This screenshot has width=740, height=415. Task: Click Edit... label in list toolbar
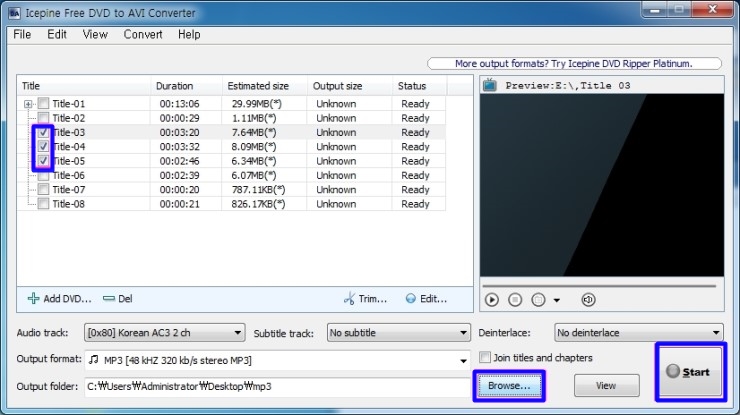coord(433,298)
